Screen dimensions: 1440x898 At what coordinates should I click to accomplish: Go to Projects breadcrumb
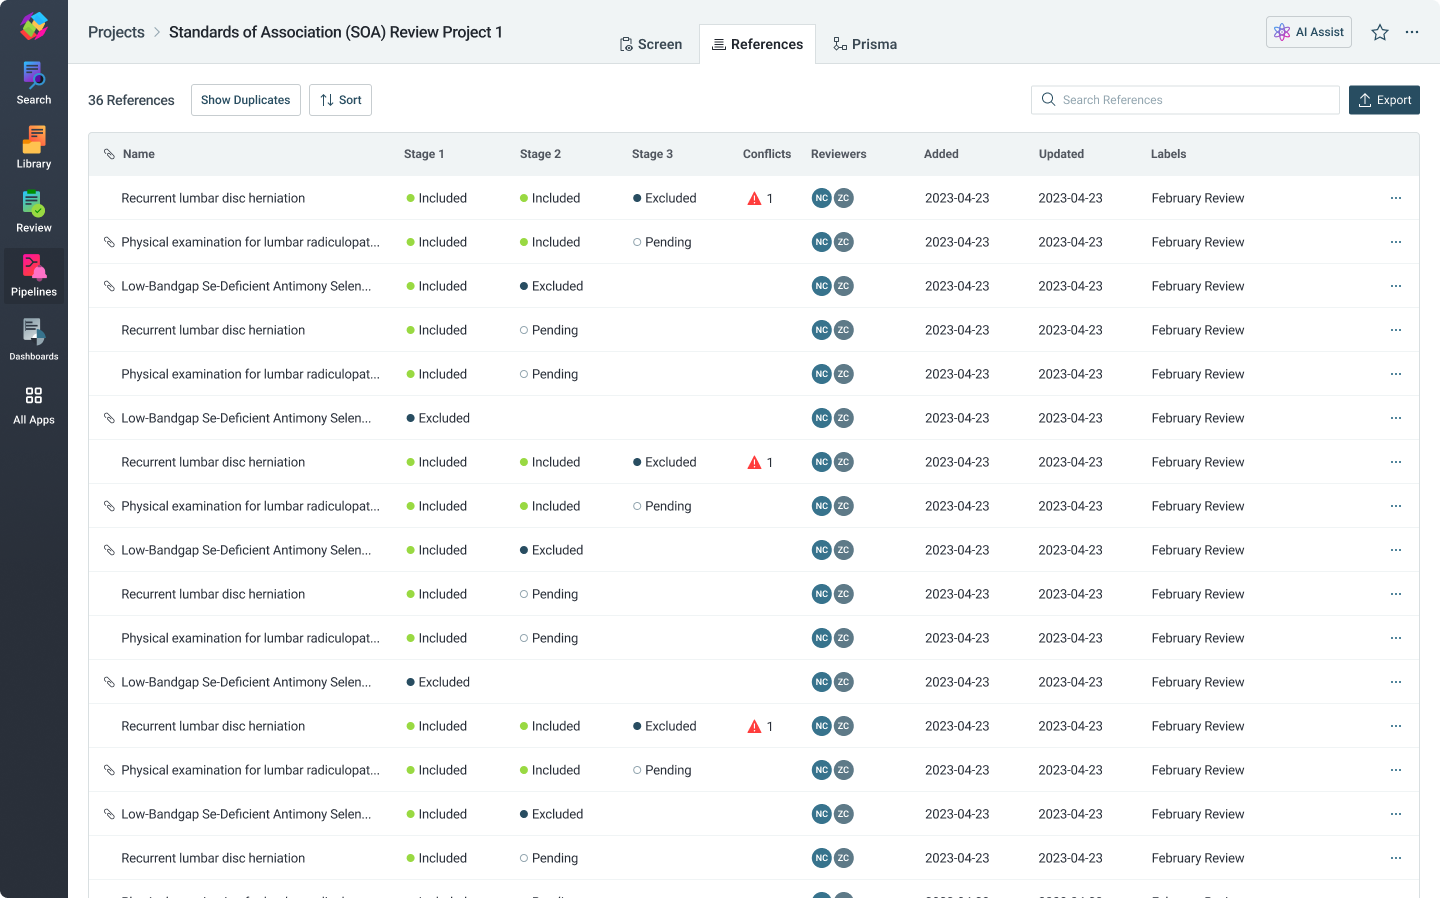coord(116,32)
